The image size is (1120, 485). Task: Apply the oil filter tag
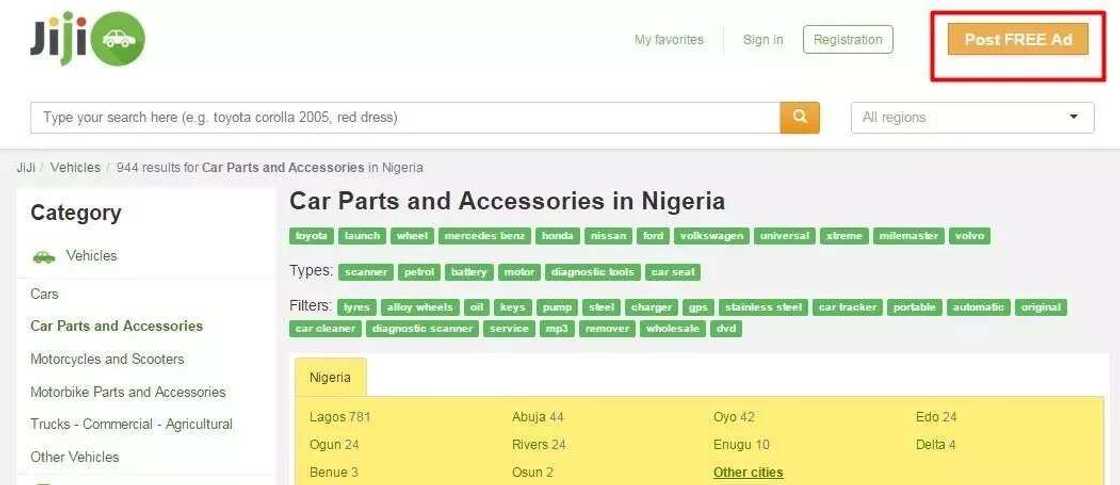pos(476,307)
